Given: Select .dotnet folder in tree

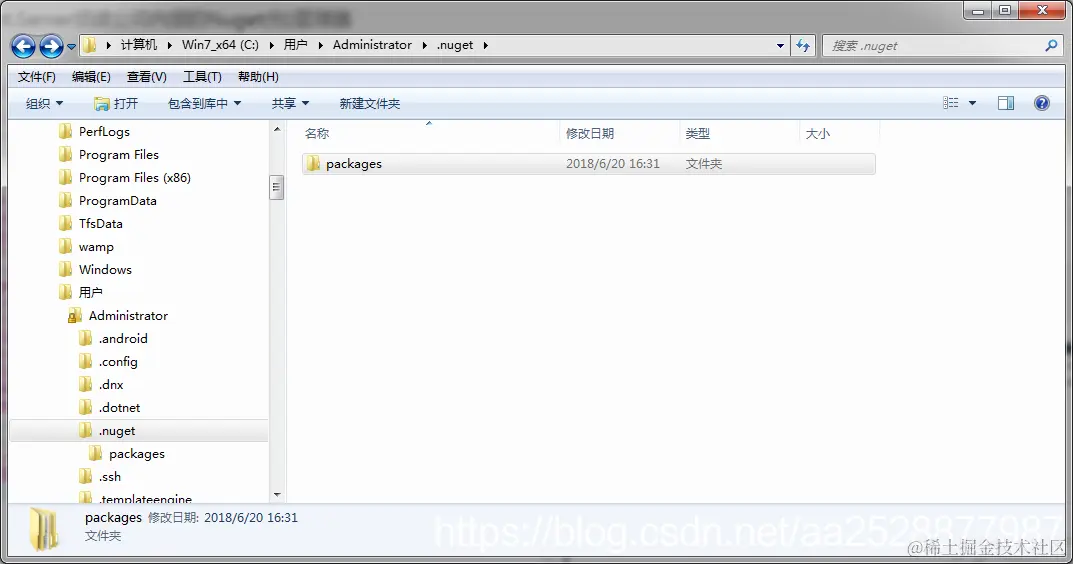Looking at the screenshot, I should tap(120, 408).
